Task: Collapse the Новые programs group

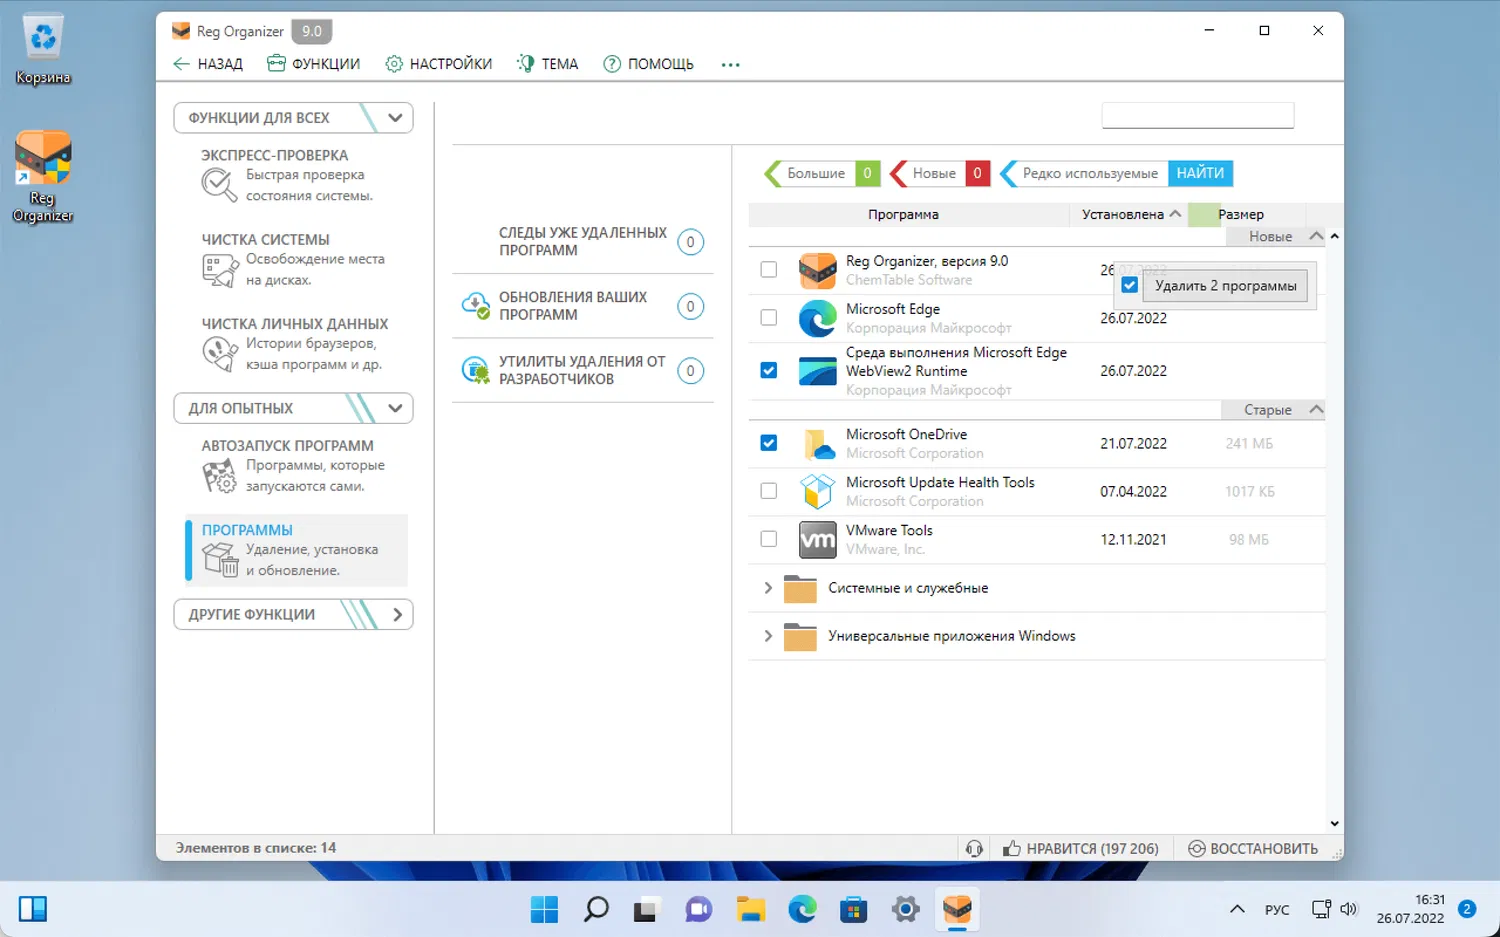Action: pos(1316,236)
